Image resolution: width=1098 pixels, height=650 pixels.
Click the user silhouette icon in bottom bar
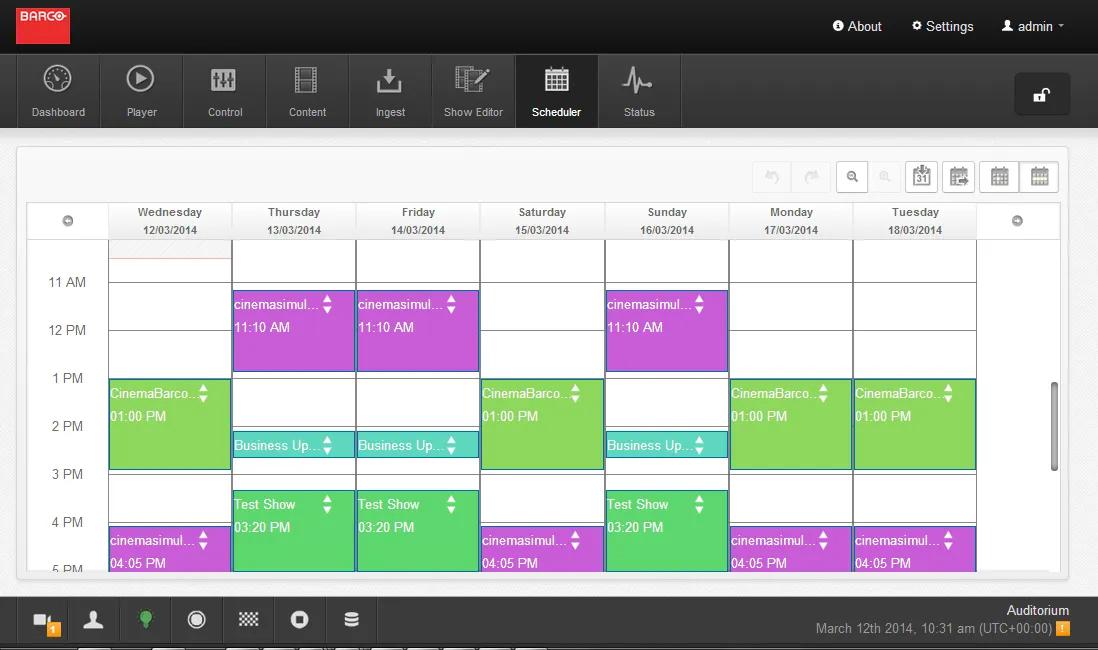click(94, 620)
